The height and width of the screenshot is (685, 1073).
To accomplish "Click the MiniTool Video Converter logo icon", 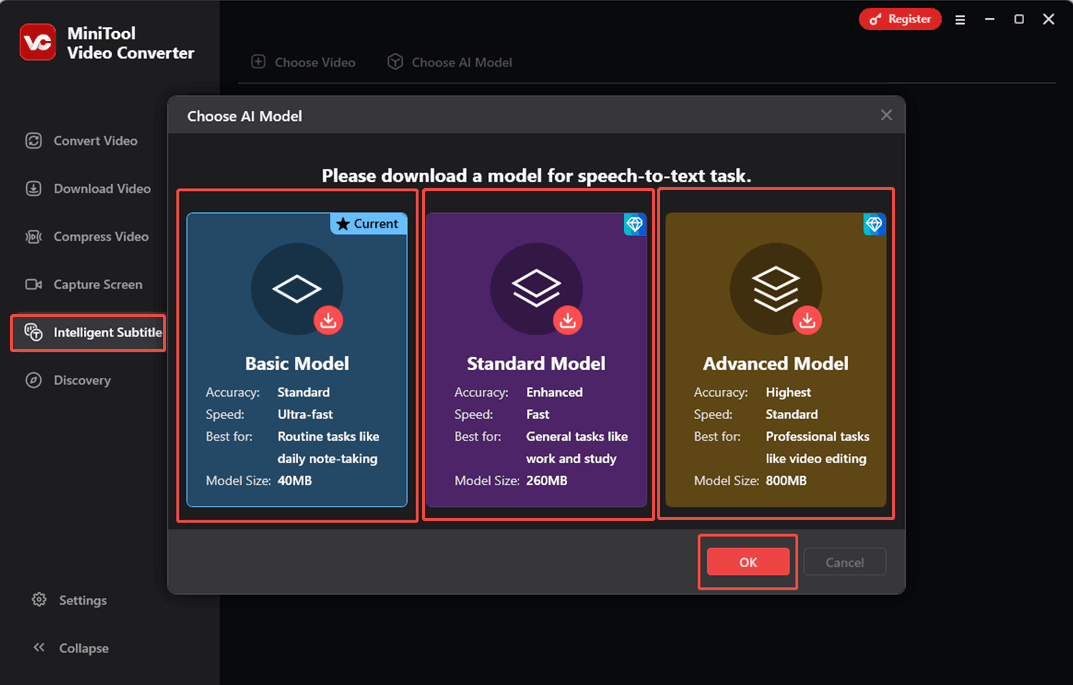I will coord(38,42).
